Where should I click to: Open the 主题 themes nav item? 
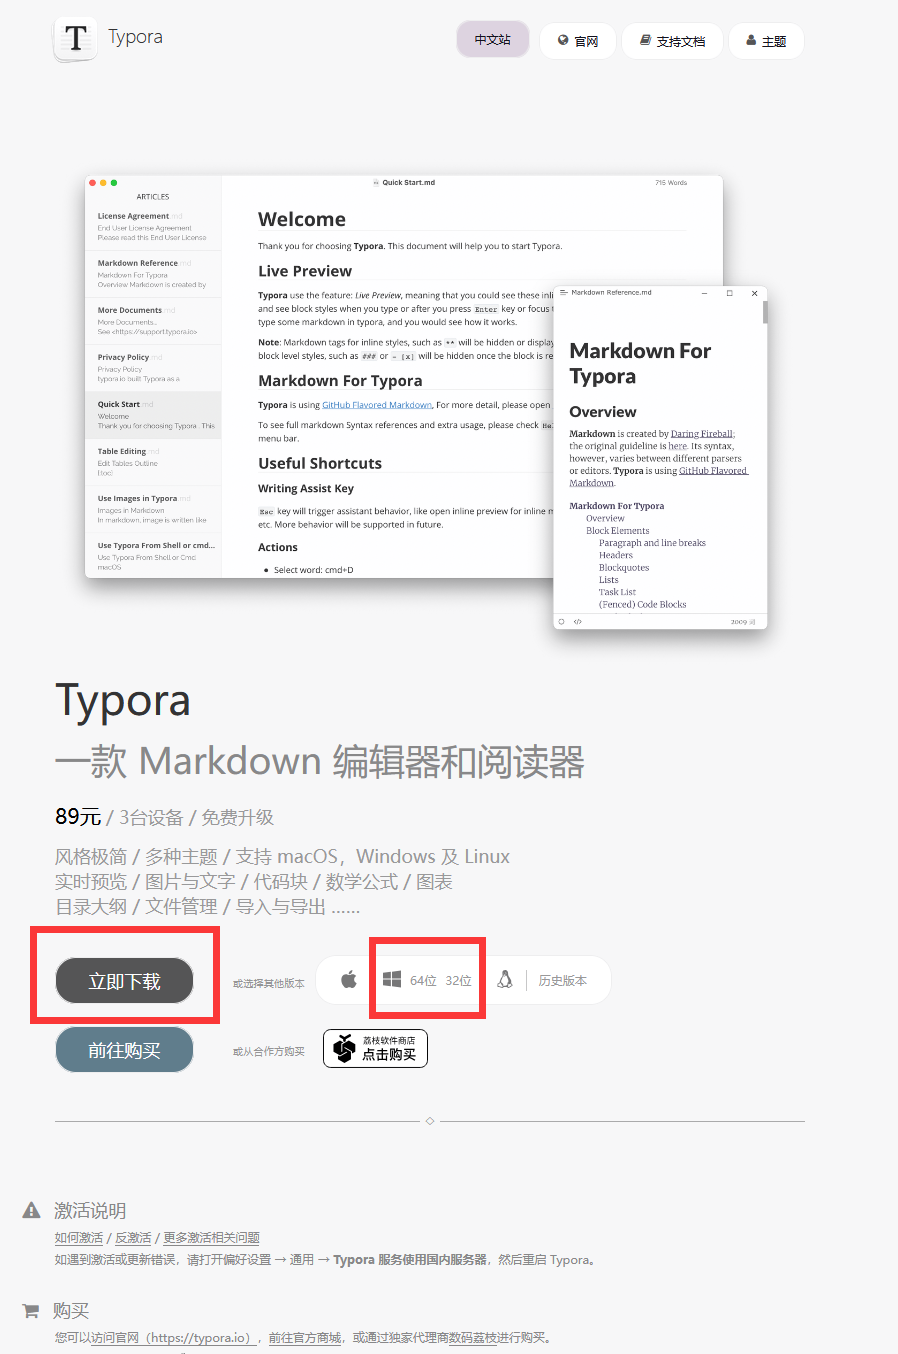tap(766, 41)
